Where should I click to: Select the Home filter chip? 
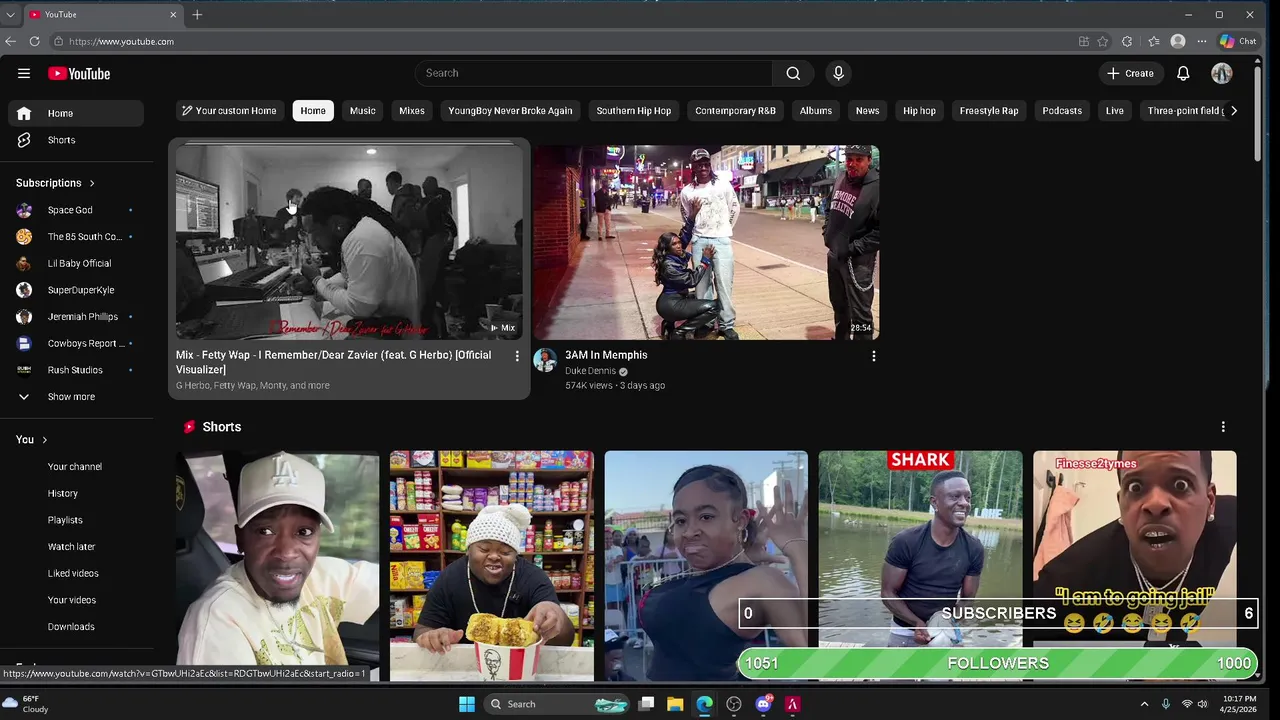[313, 111]
